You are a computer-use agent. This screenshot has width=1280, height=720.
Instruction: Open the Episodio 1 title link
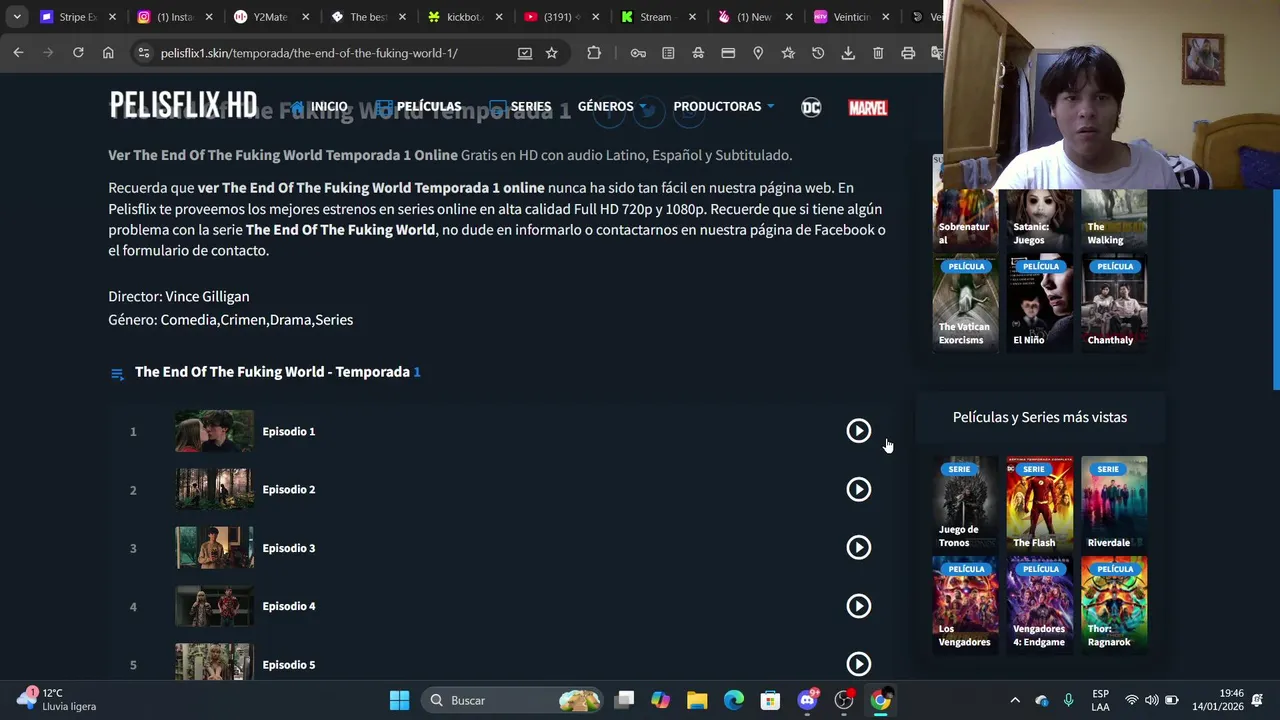(288, 431)
